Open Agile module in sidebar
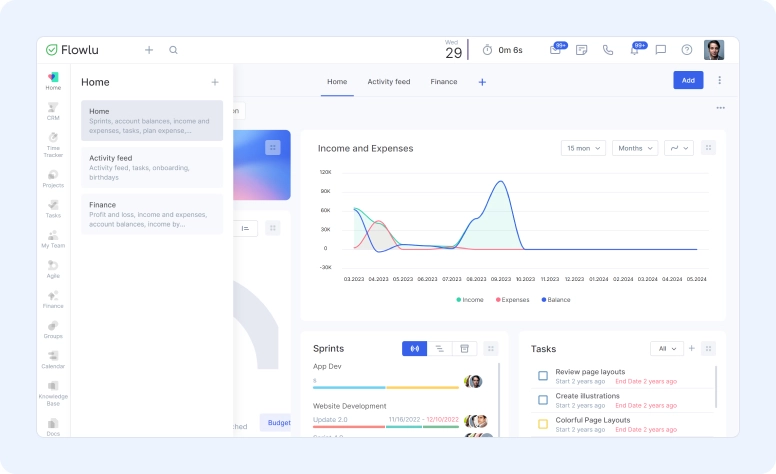The width and height of the screenshot is (776, 474). pos(53,270)
